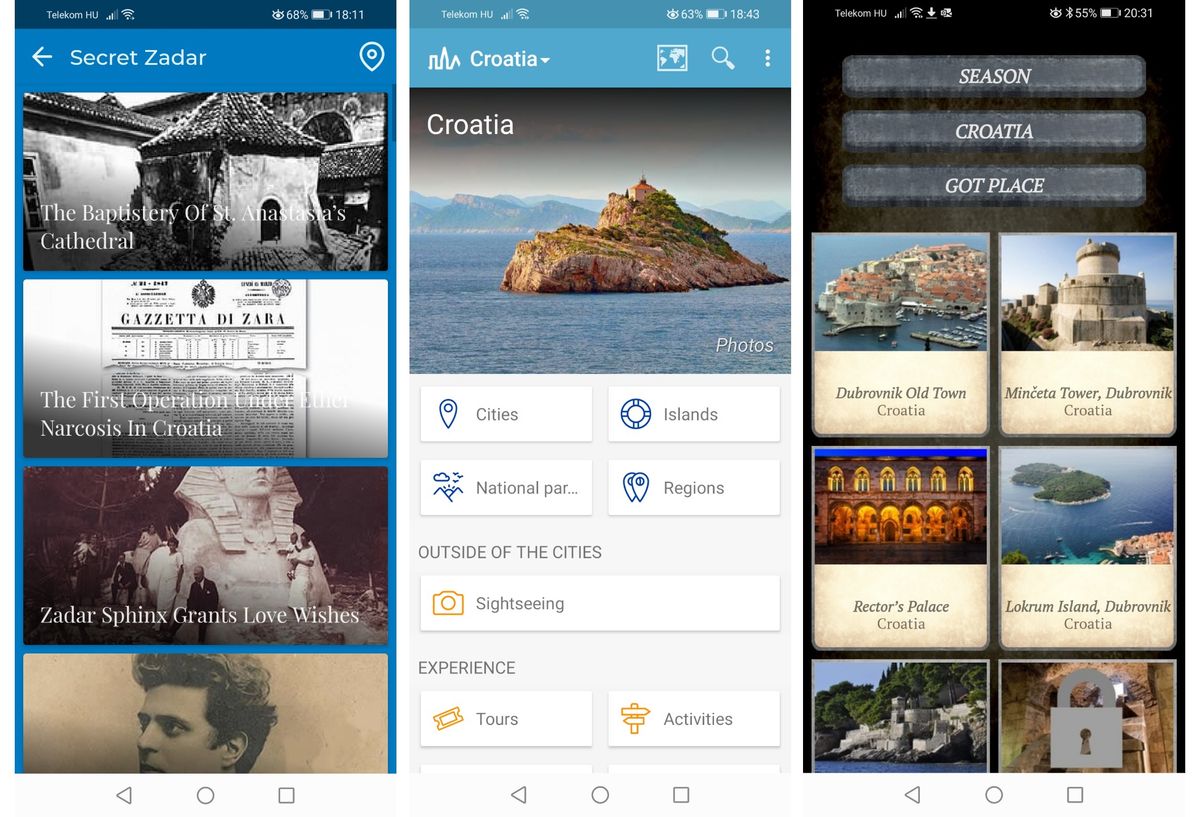Open the Dubrovnik Old Town card
Viewport: 1200px width, 817px height.
click(901, 334)
